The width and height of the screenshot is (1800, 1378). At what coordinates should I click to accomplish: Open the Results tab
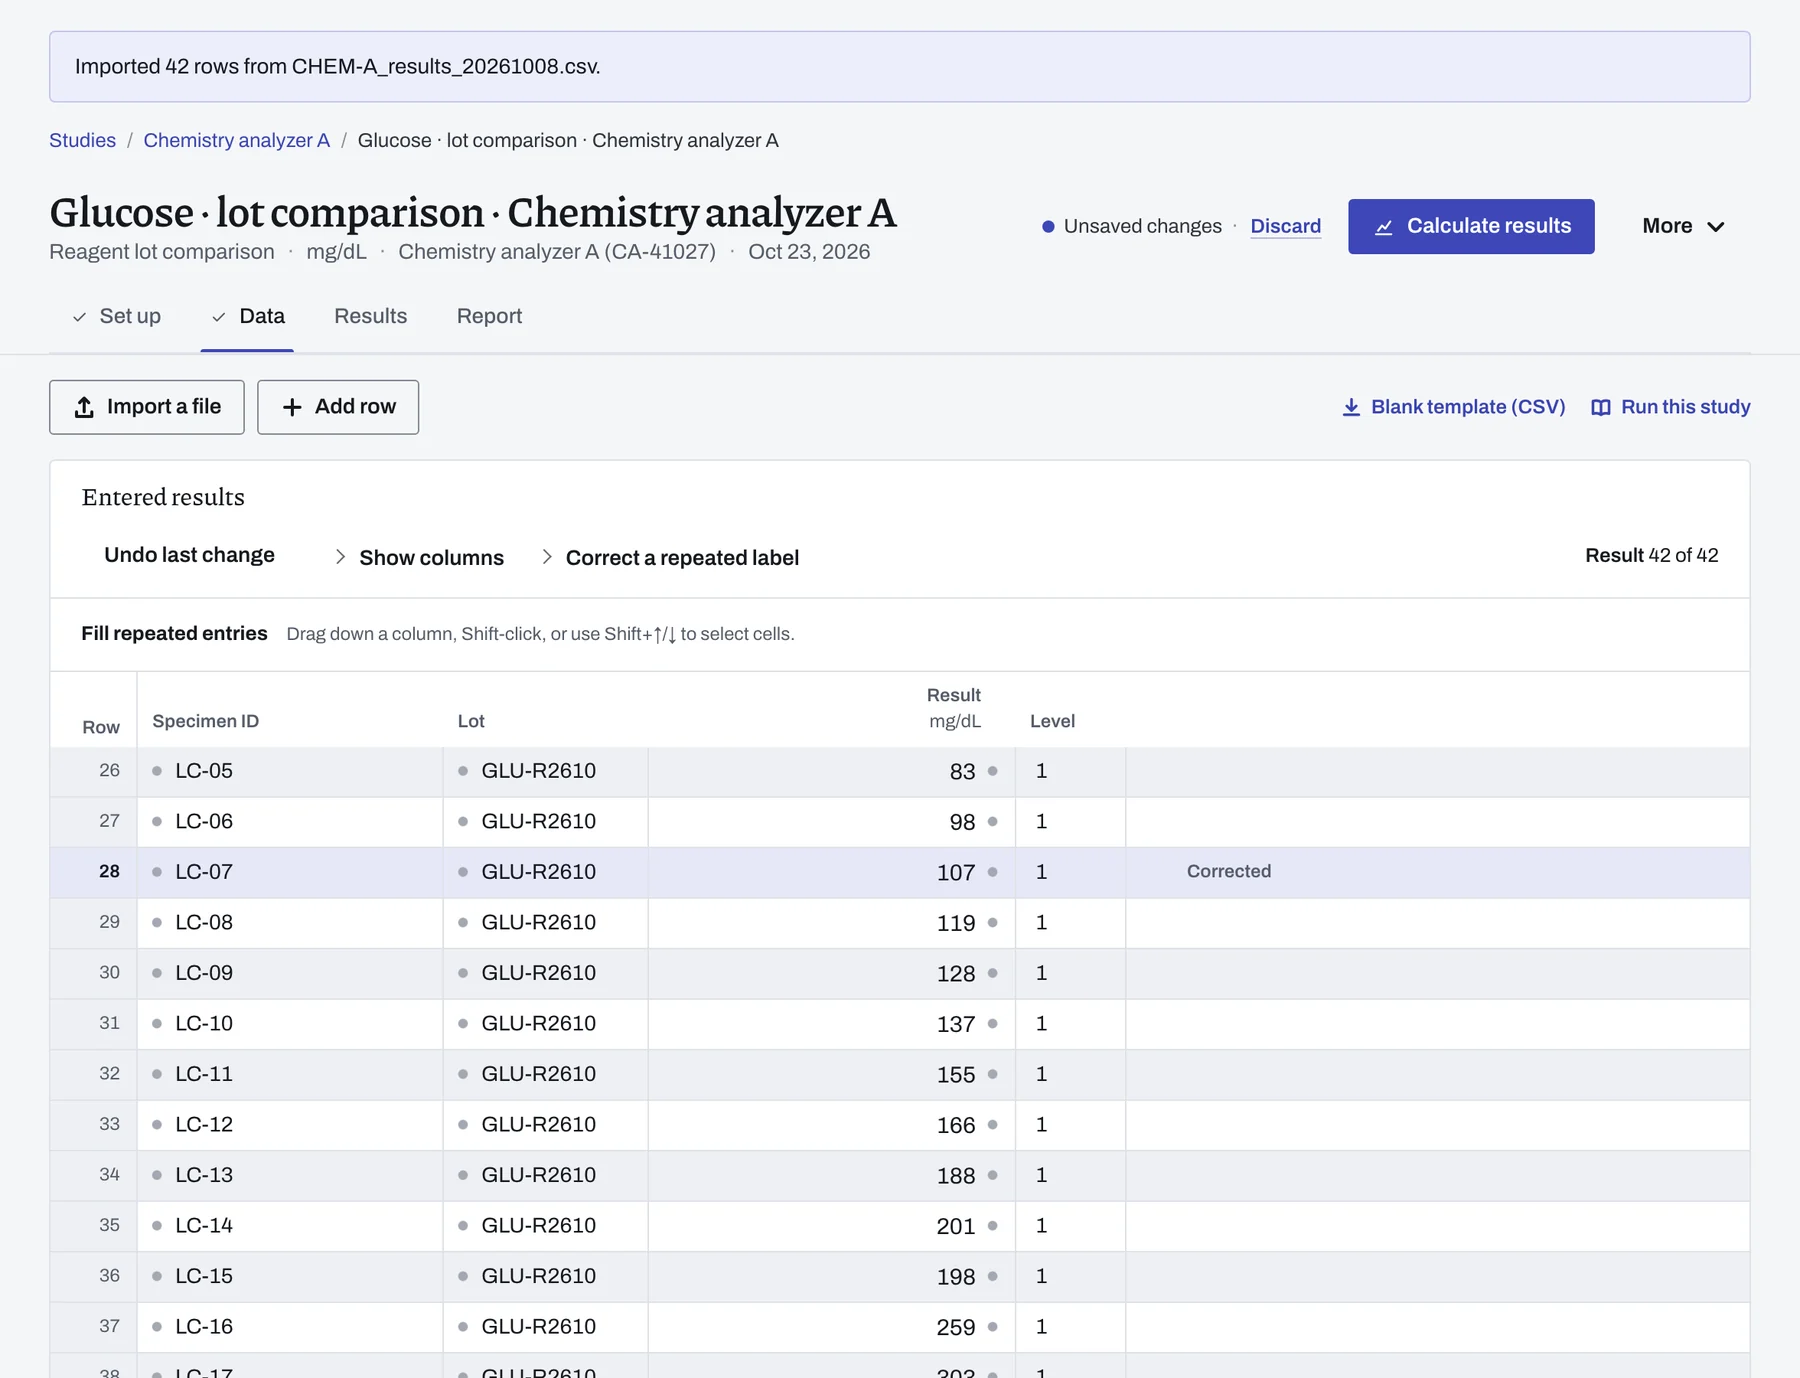point(371,316)
